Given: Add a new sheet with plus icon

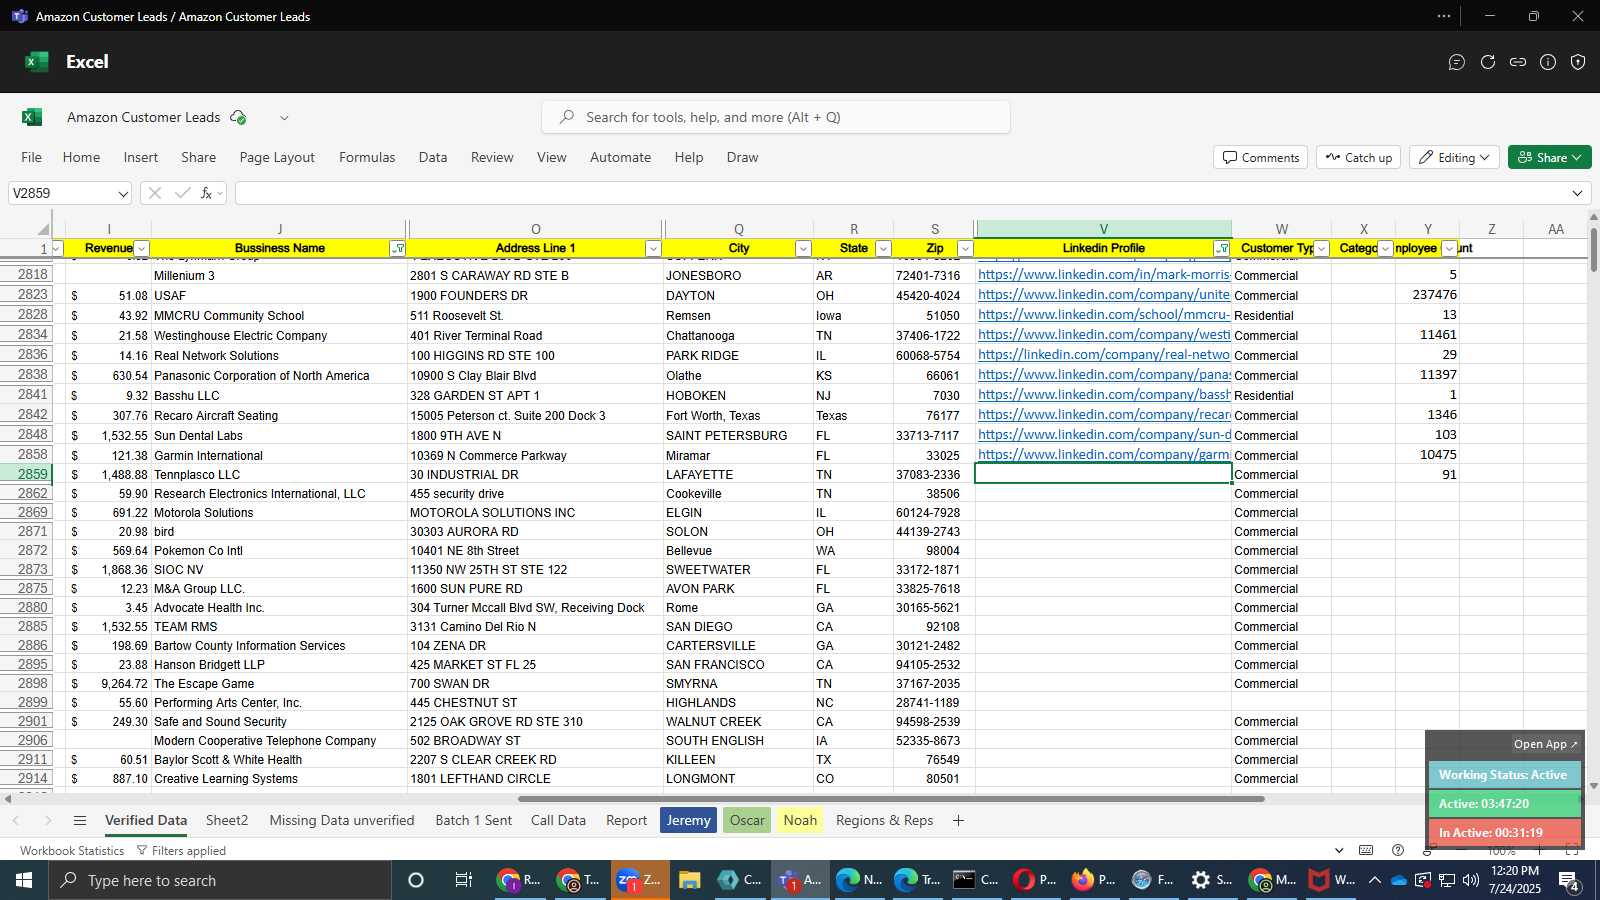Looking at the screenshot, I should (958, 820).
